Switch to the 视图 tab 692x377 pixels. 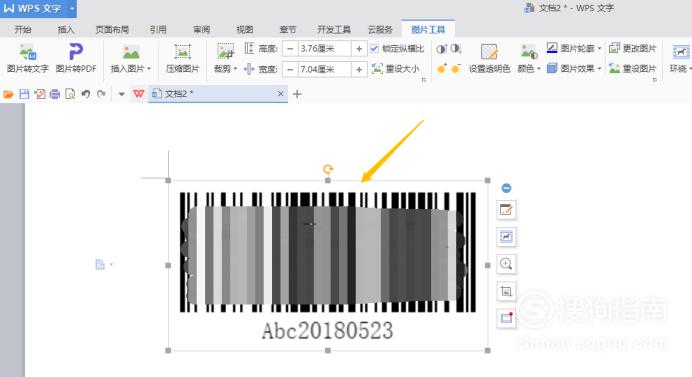245,30
